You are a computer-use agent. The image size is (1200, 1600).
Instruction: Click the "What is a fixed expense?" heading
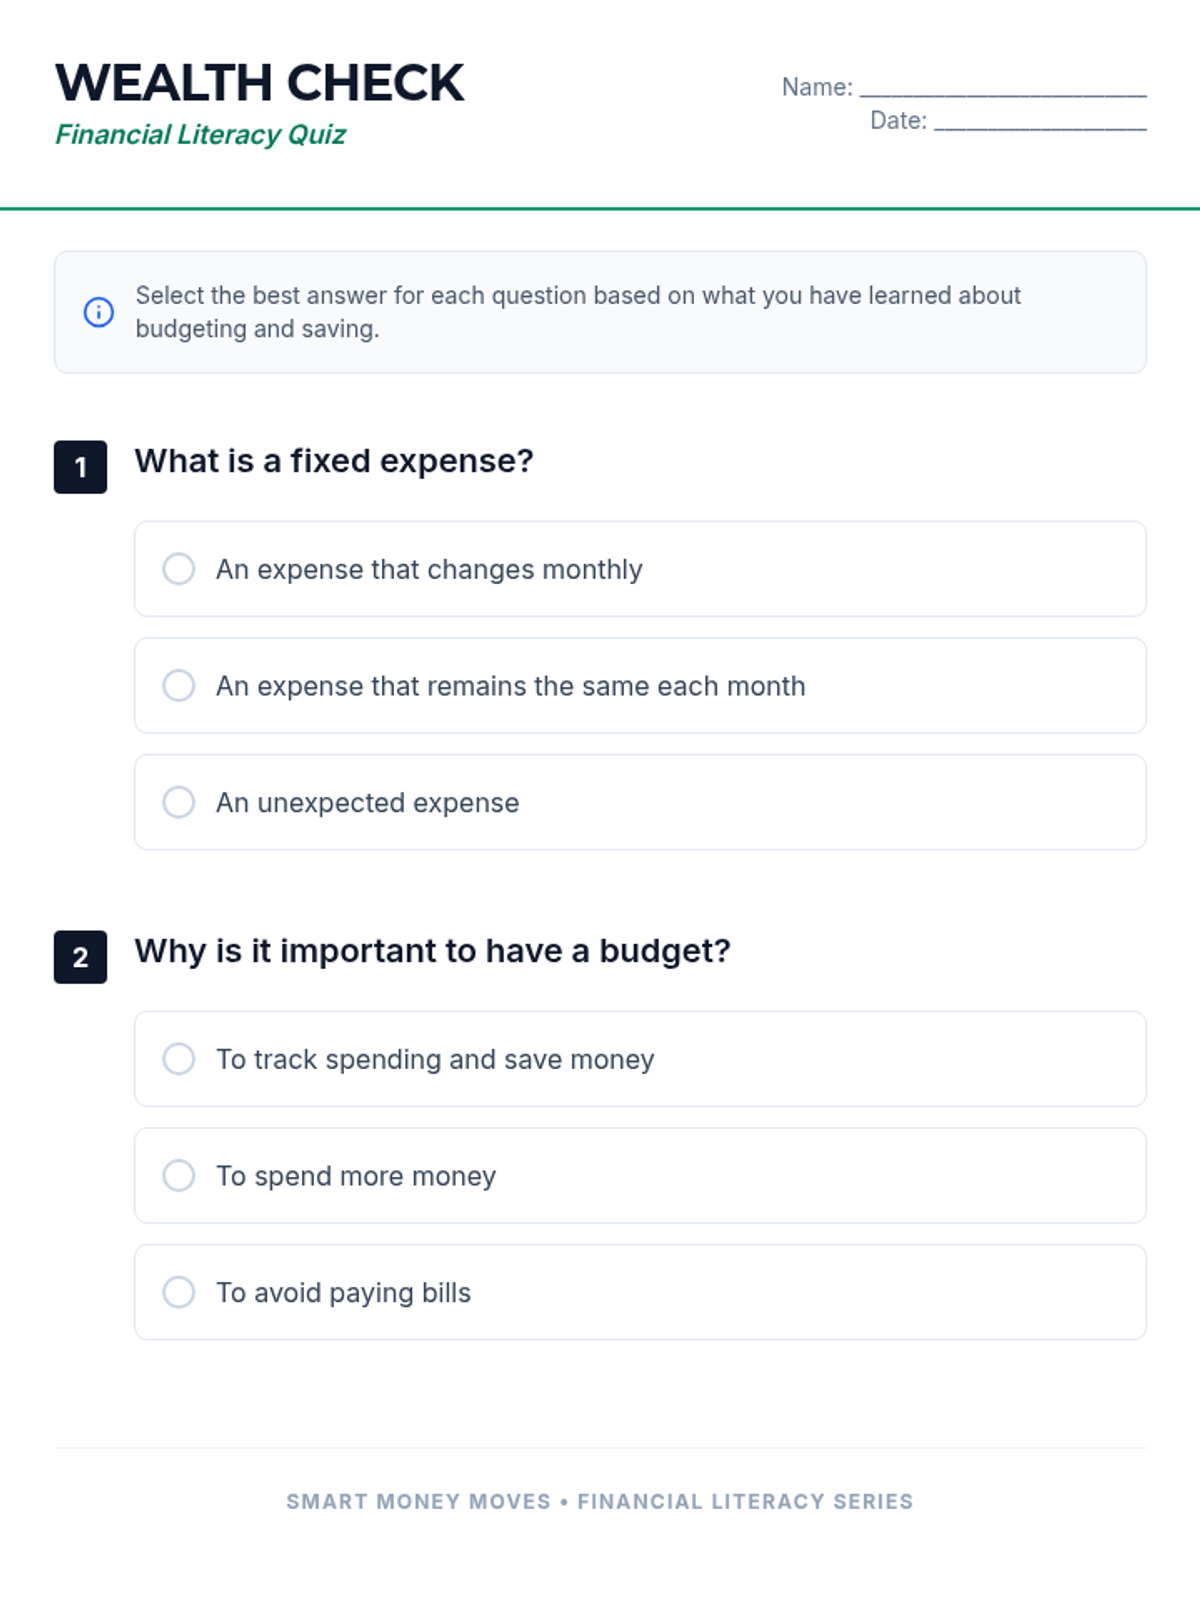334,461
